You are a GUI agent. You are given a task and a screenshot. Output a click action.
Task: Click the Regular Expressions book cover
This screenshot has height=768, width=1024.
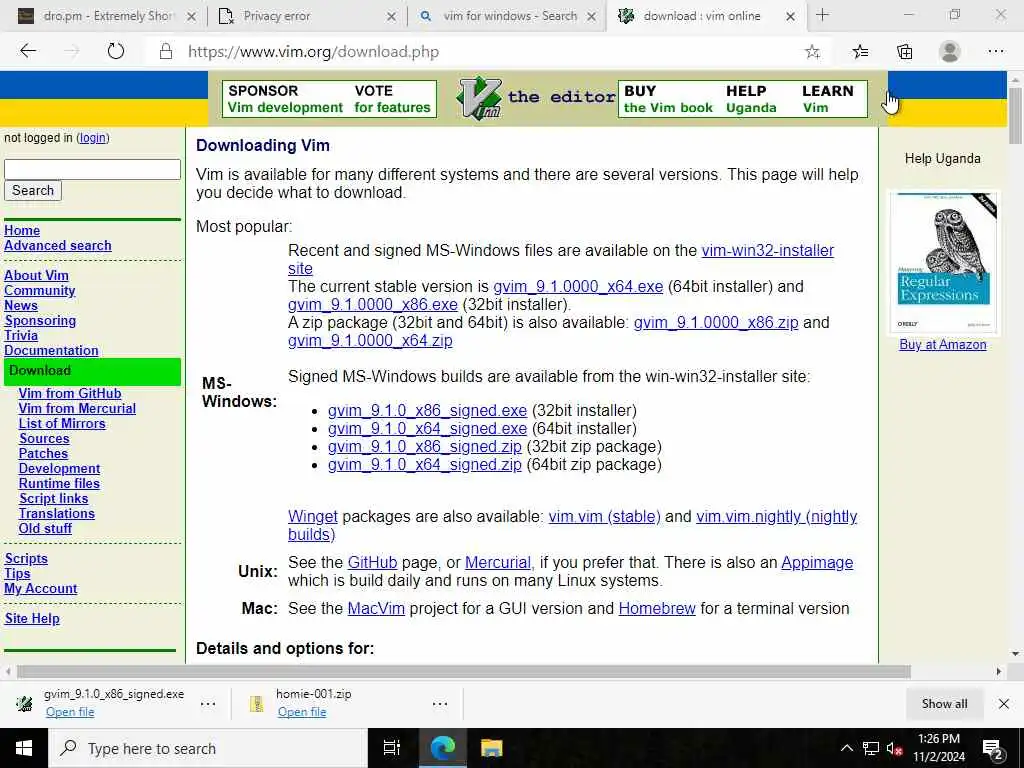[943, 262]
